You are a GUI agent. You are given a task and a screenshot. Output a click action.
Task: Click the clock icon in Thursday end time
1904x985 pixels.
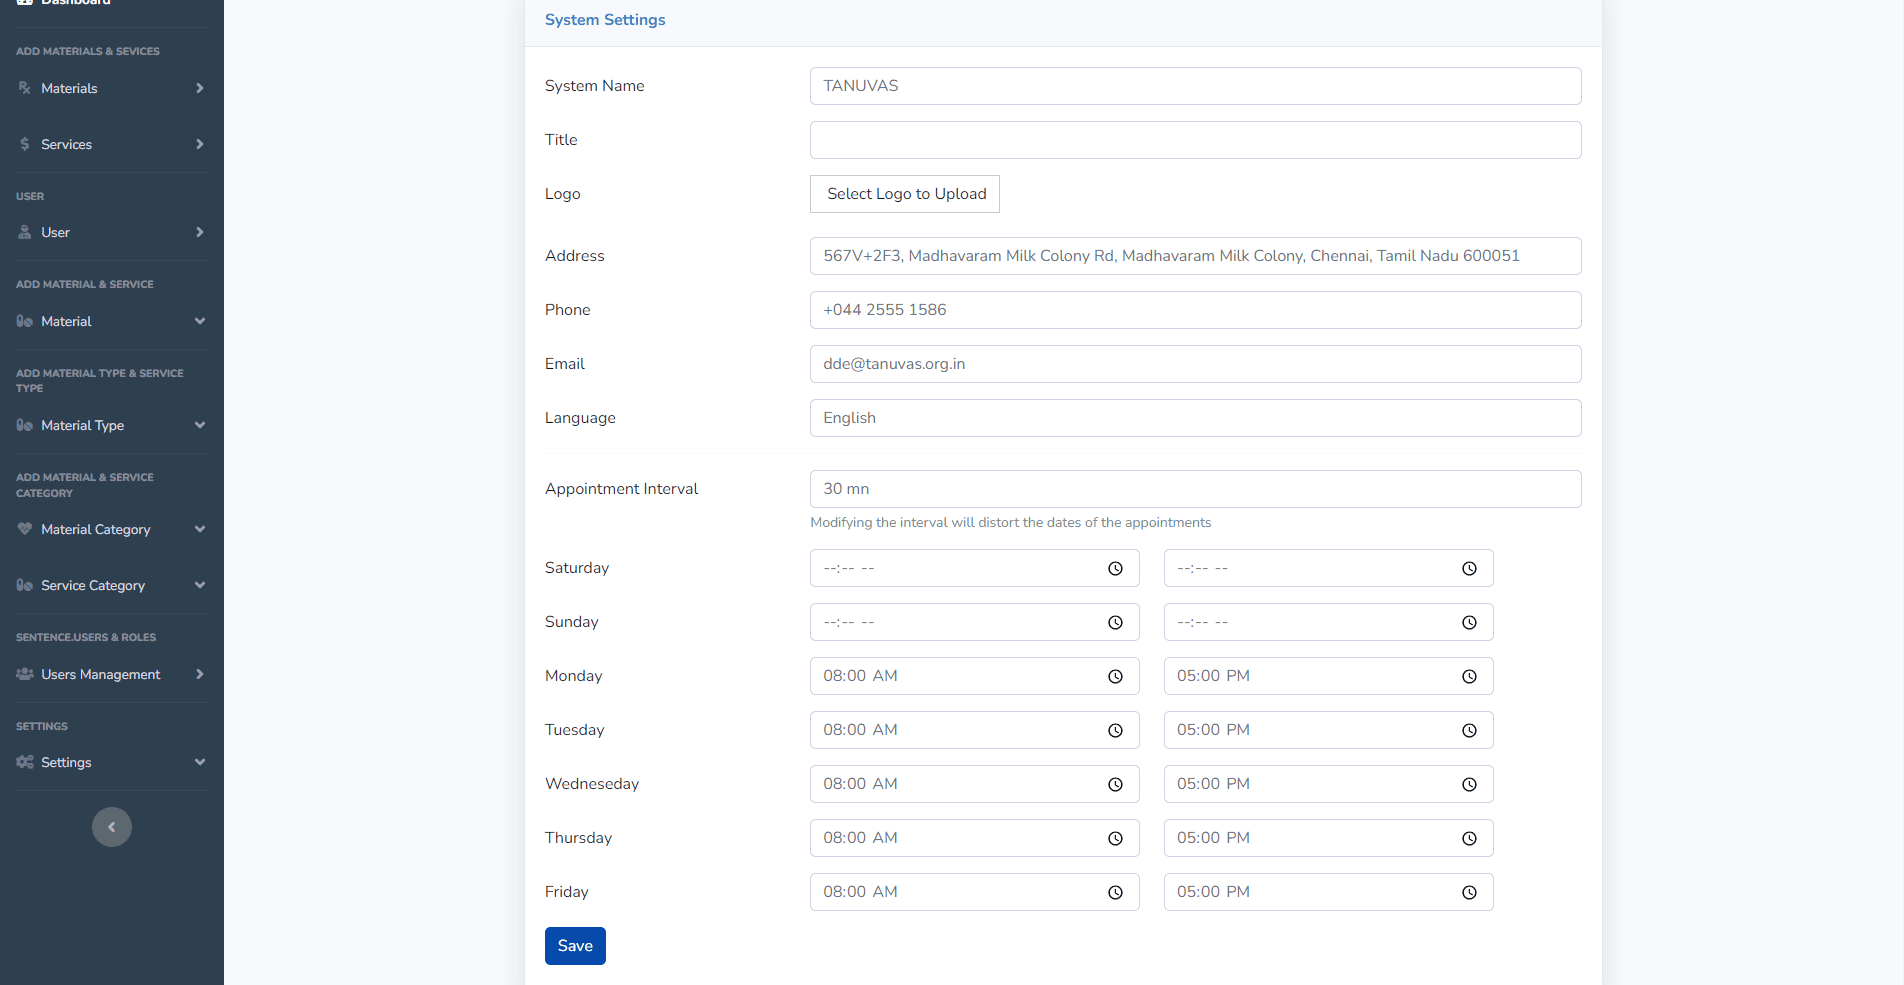tap(1469, 839)
